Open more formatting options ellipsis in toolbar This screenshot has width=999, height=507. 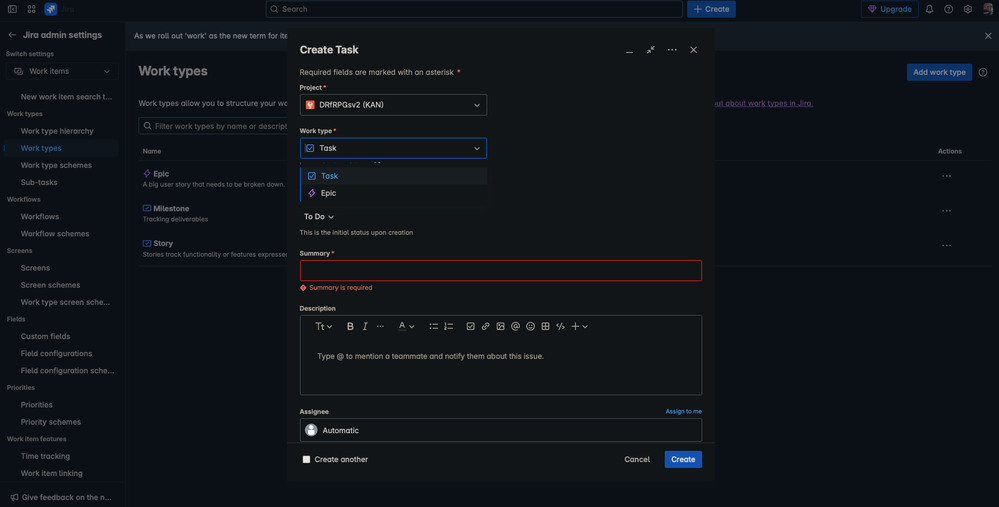point(380,326)
